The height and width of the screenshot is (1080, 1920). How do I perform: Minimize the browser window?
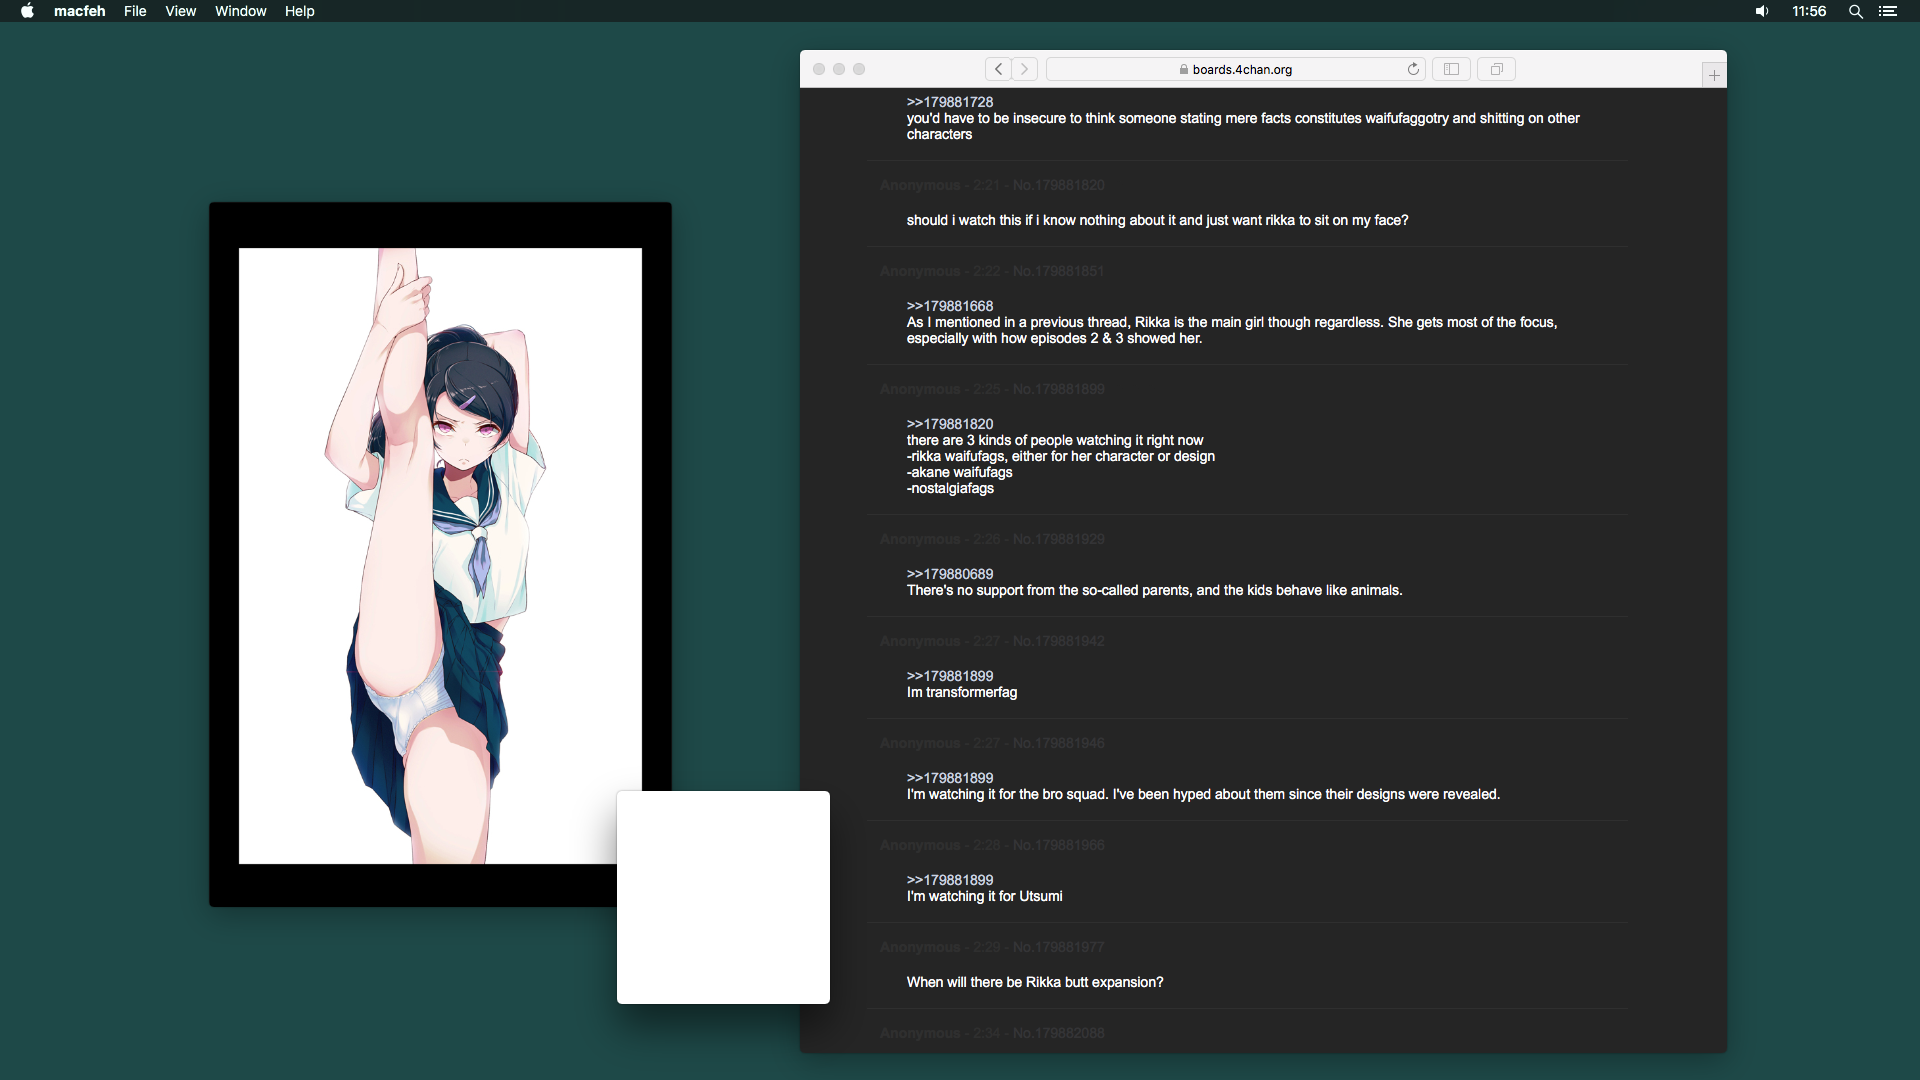(x=839, y=69)
